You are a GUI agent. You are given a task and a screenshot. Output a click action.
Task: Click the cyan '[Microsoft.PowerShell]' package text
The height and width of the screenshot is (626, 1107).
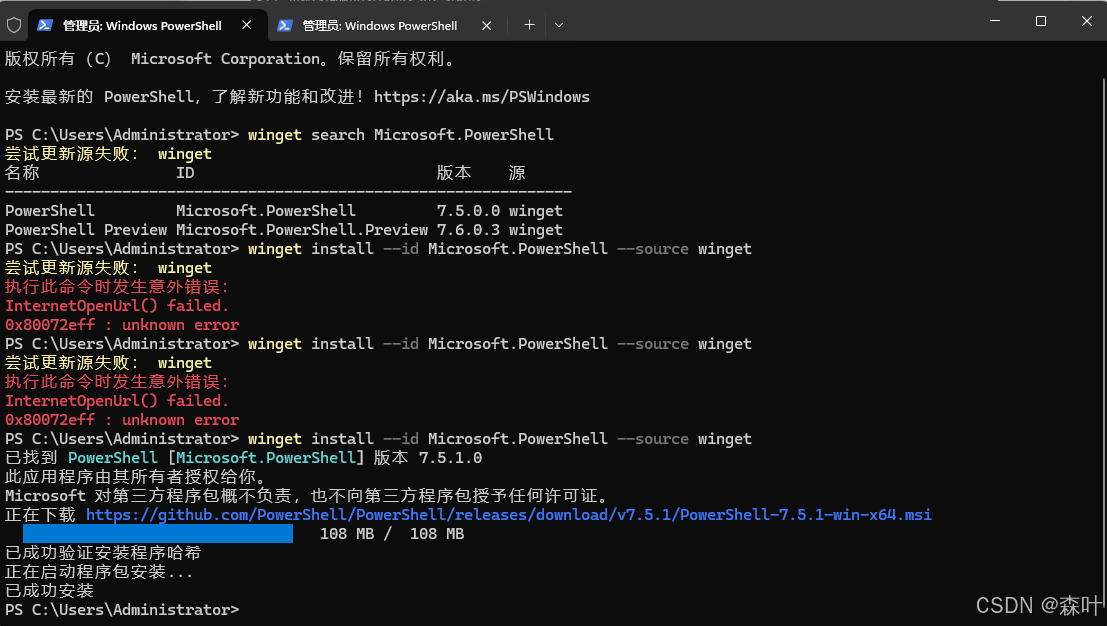click(265, 457)
